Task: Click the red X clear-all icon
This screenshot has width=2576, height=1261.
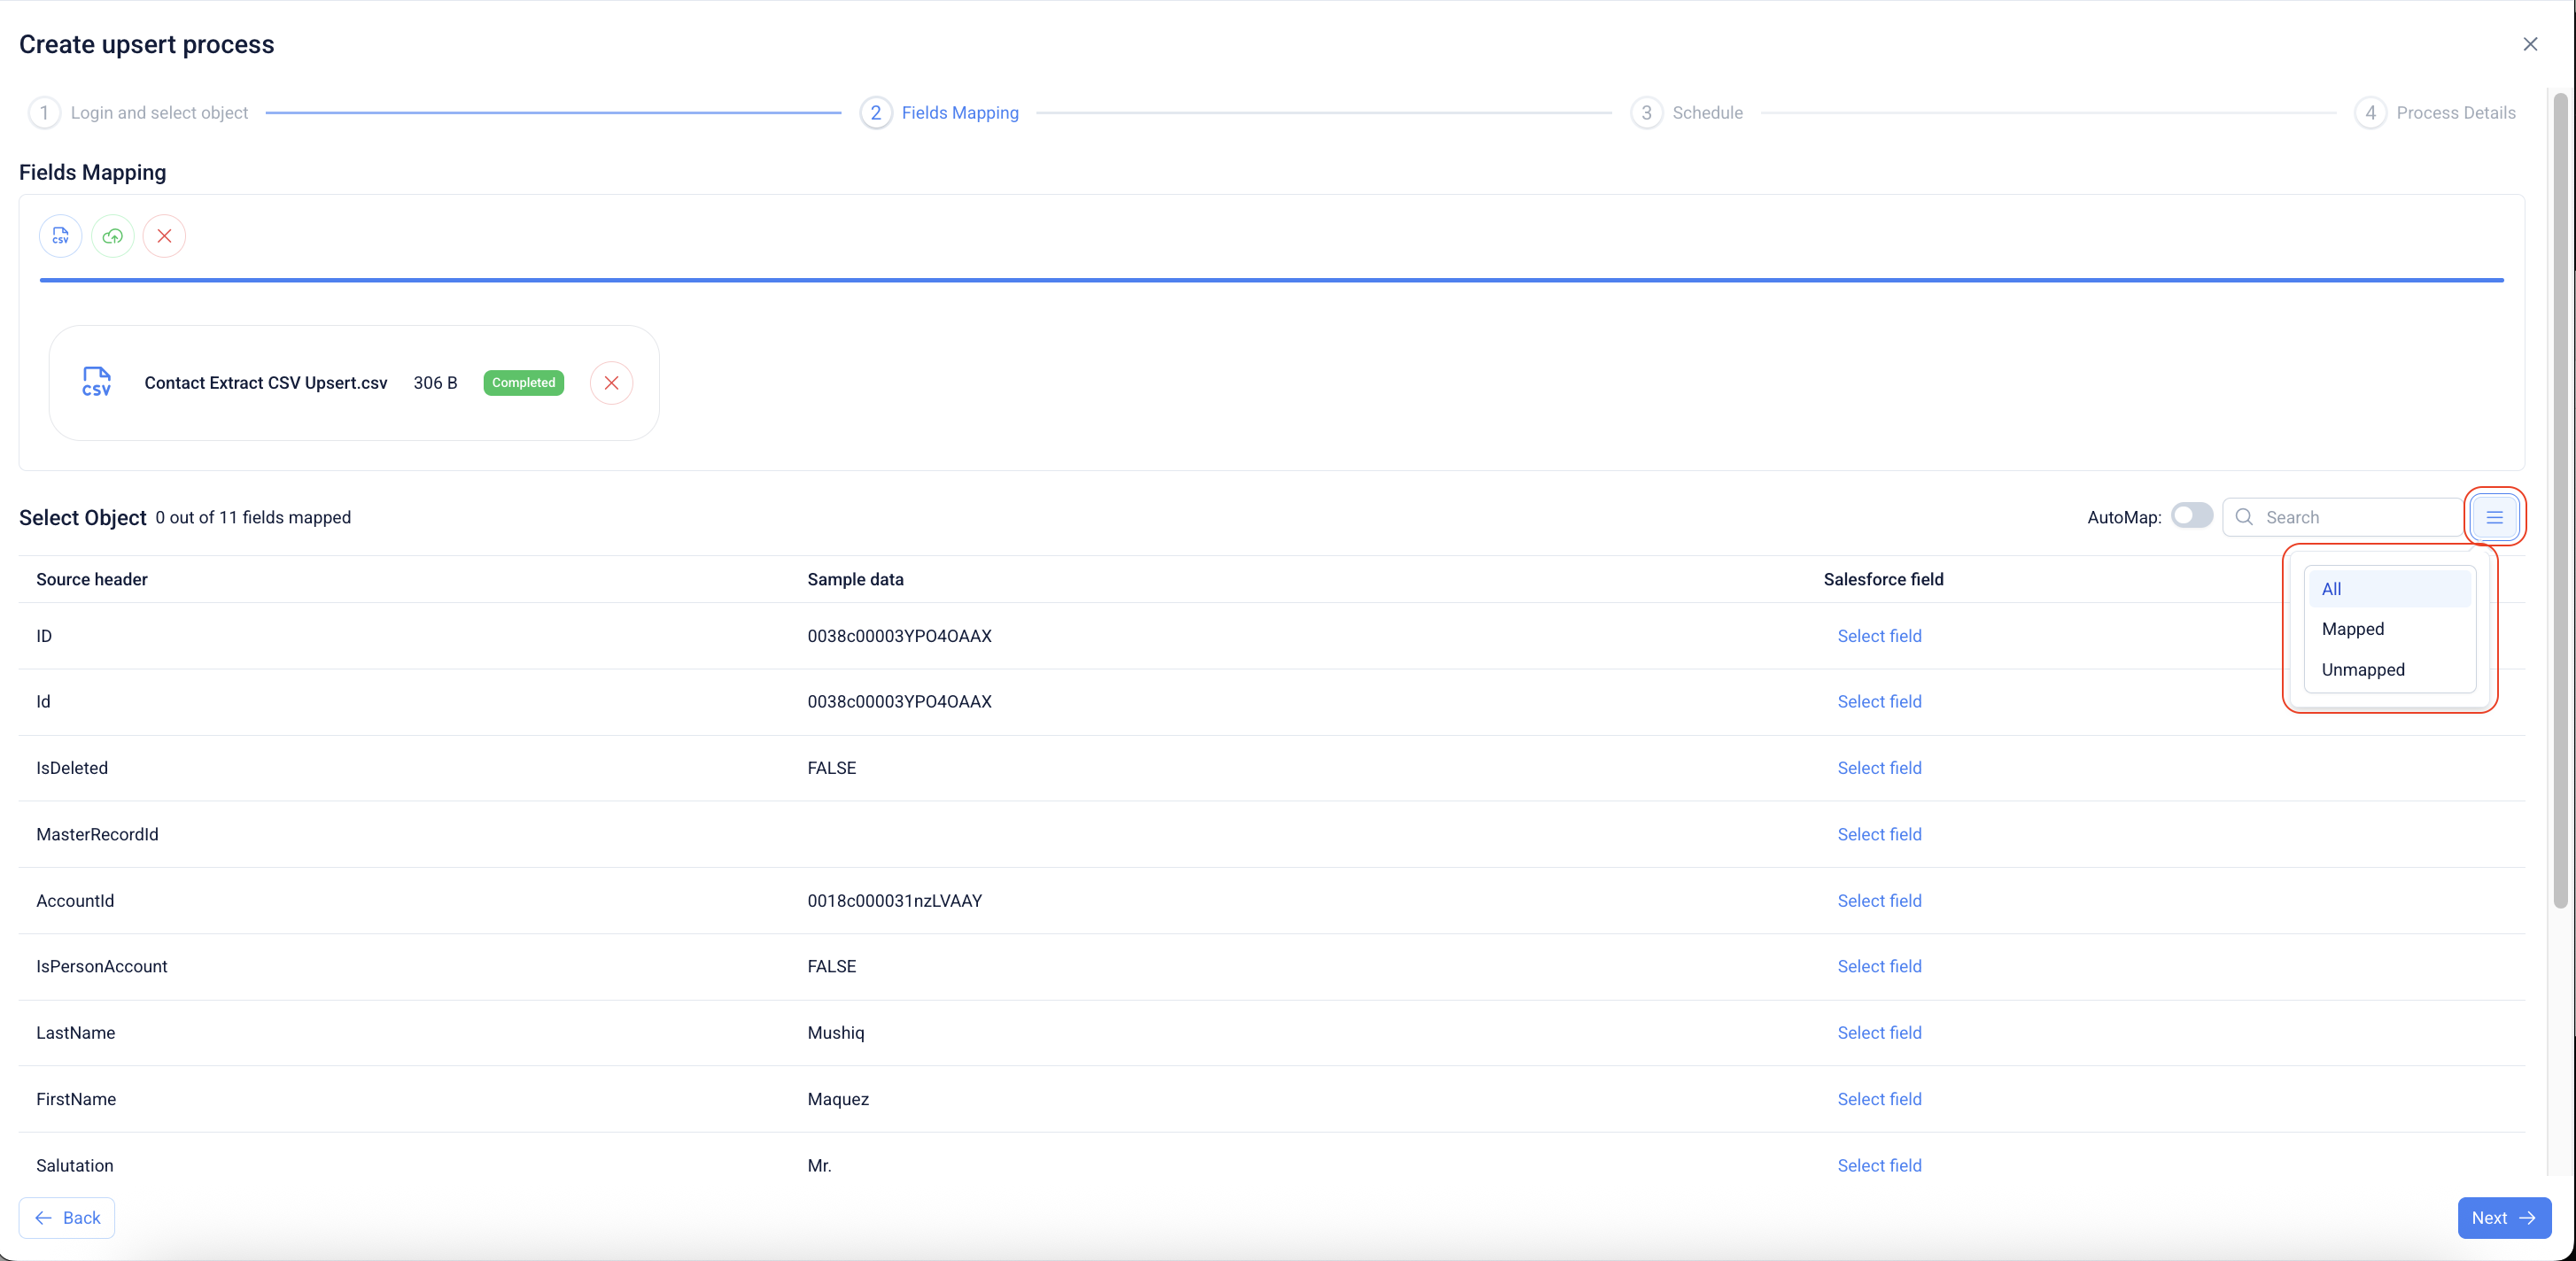Action: [164, 236]
